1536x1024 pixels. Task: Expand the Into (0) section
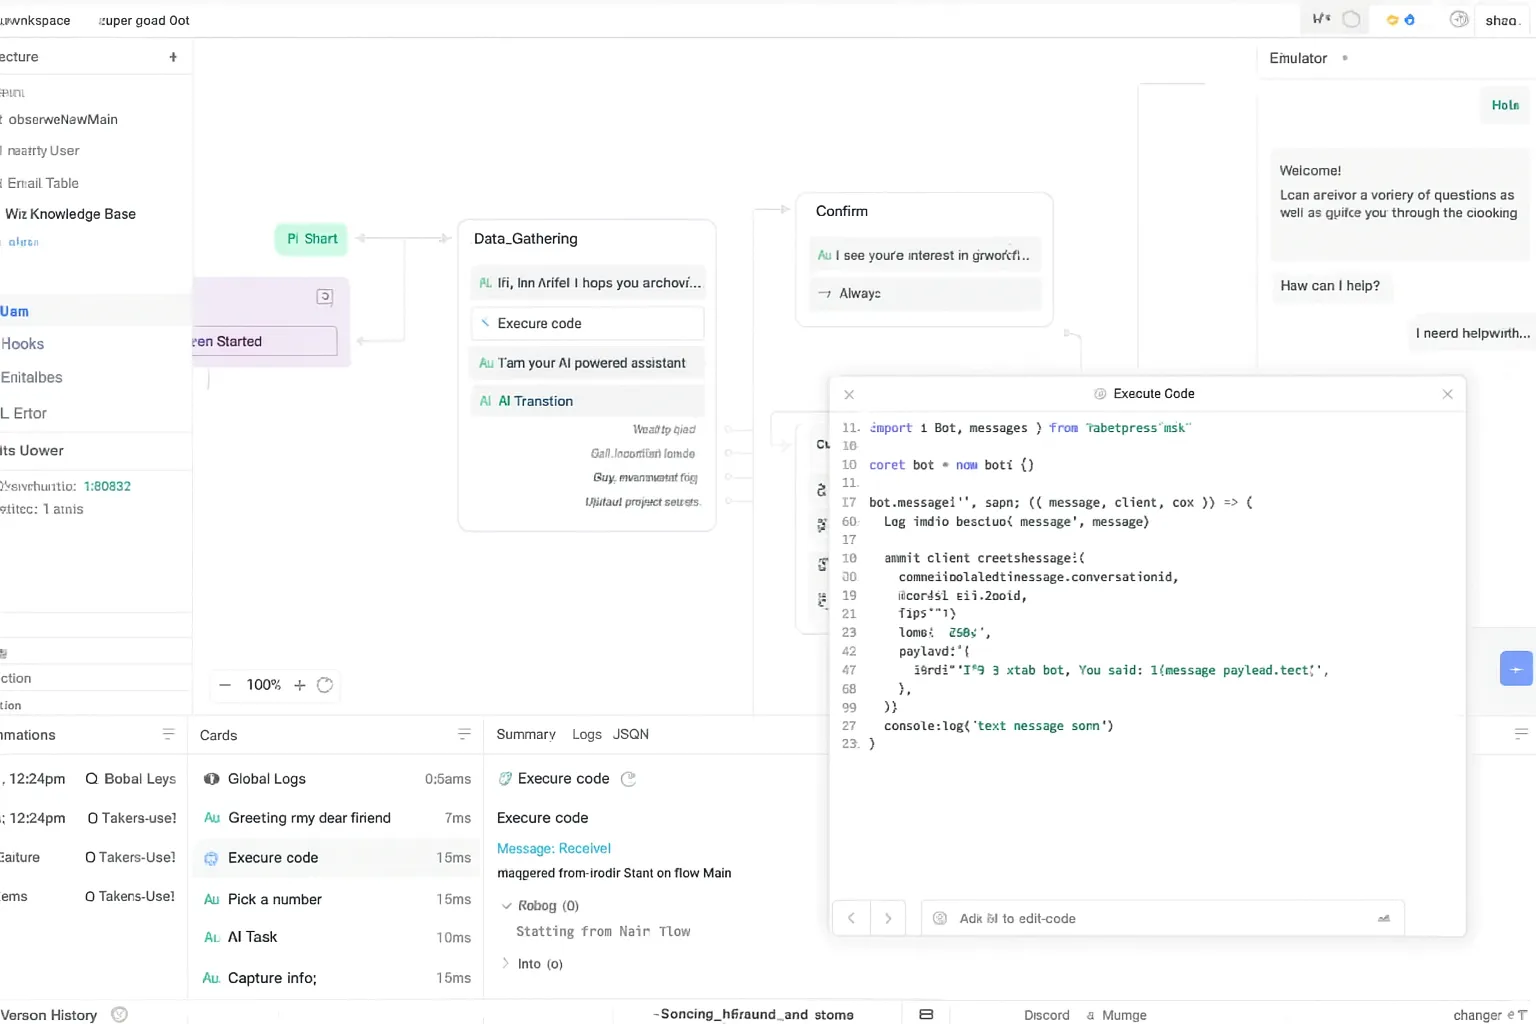[x=505, y=964]
